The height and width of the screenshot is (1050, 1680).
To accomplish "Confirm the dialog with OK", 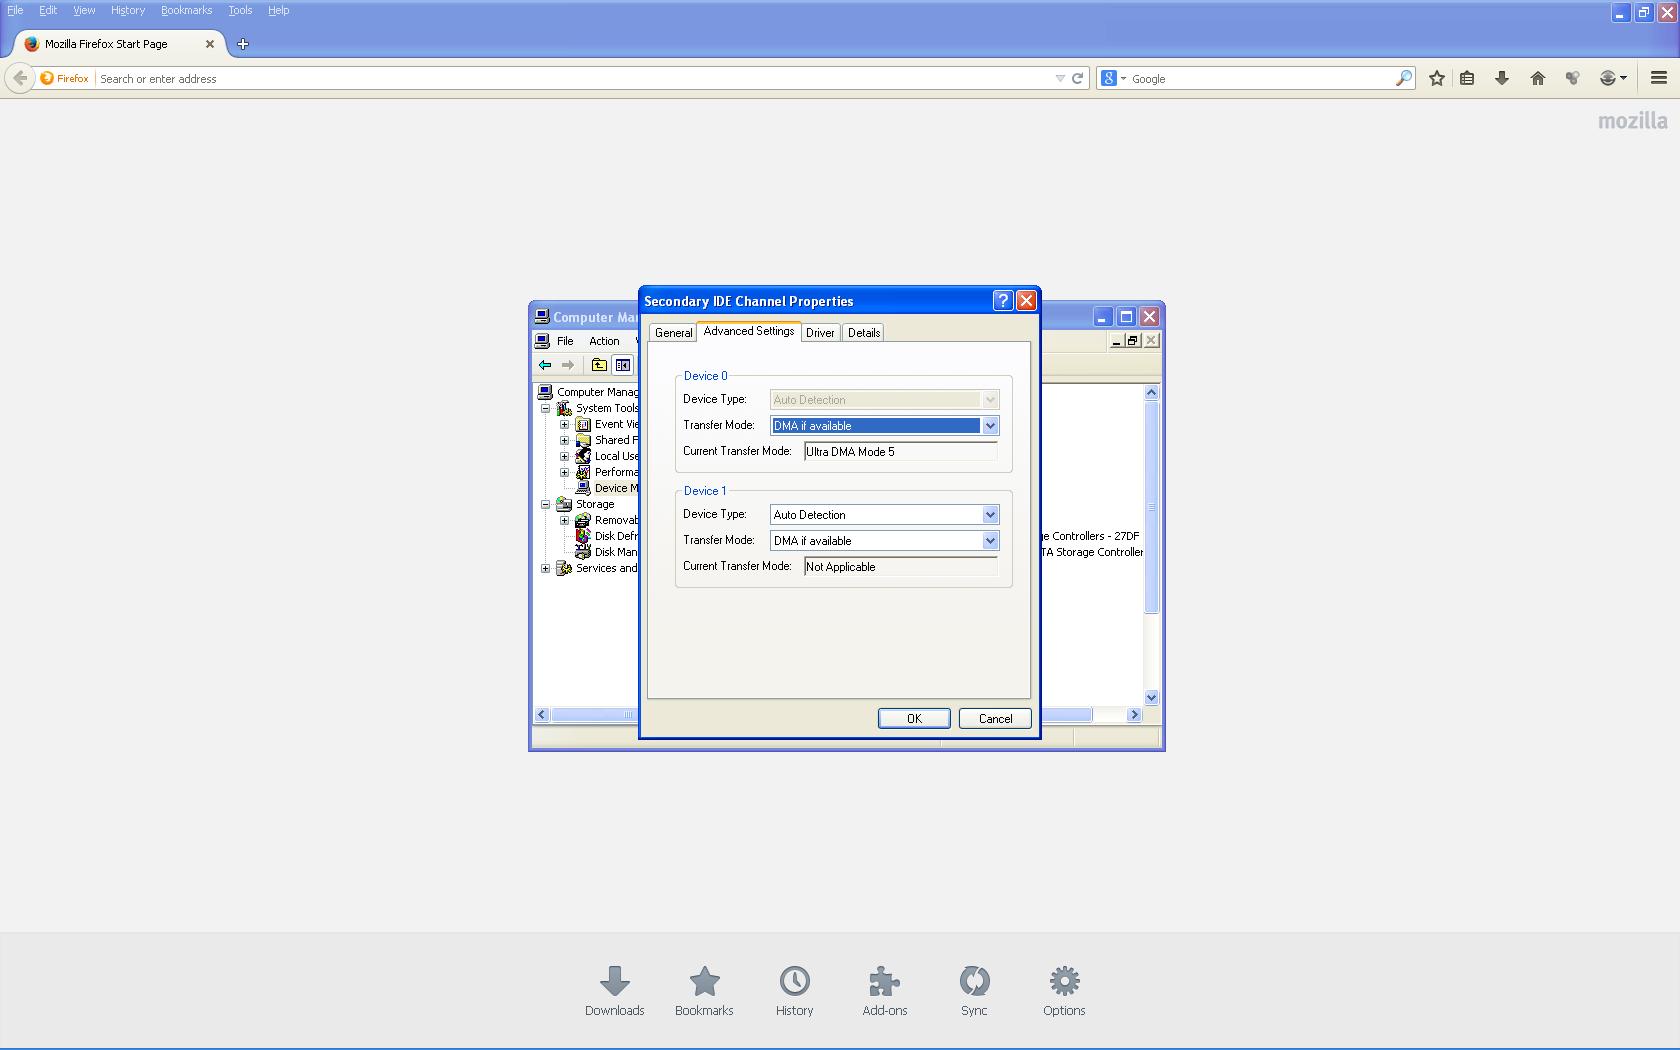I will coord(914,719).
